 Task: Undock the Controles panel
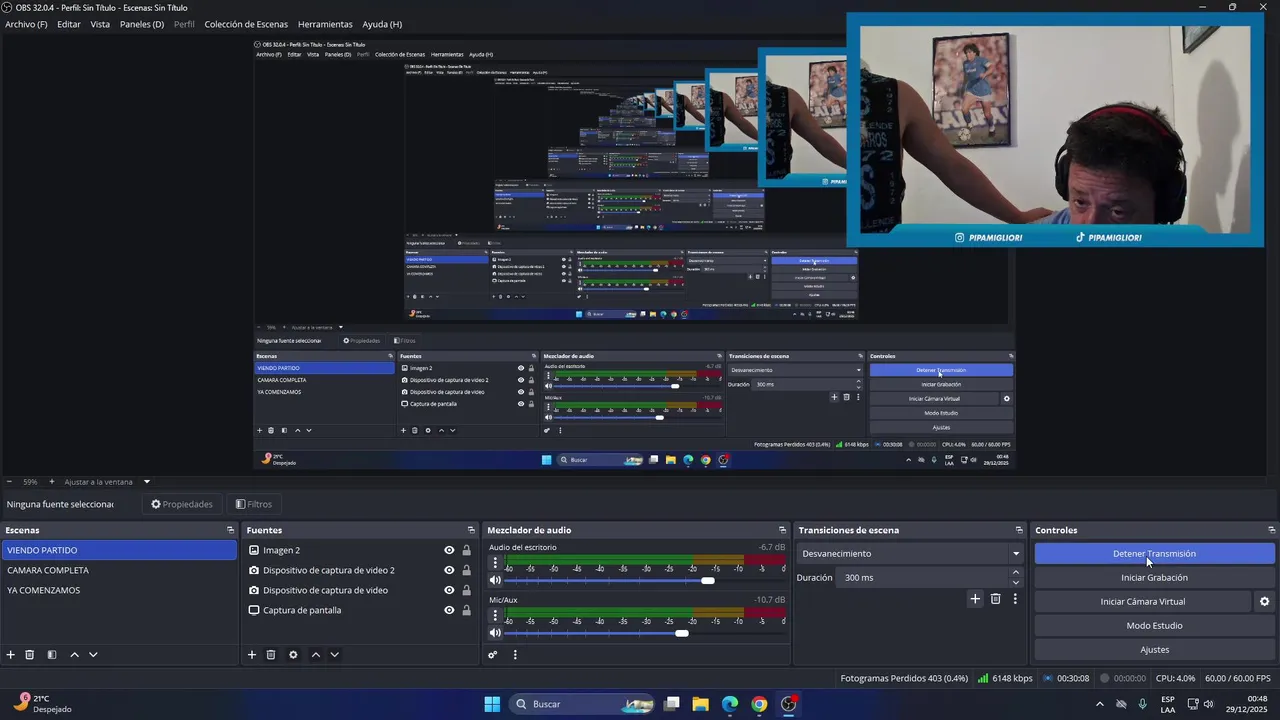[x=1271, y=530]
